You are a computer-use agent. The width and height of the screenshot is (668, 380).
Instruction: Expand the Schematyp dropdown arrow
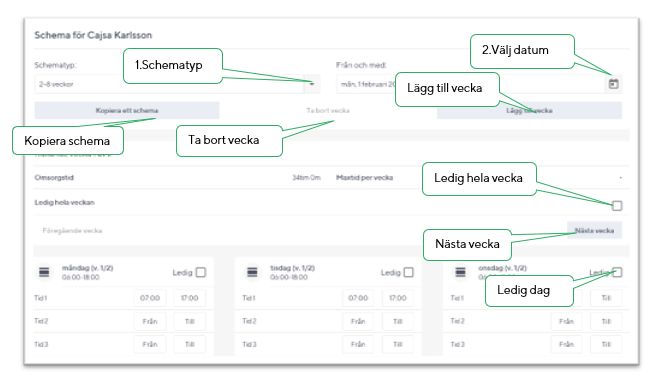[312, 84]
